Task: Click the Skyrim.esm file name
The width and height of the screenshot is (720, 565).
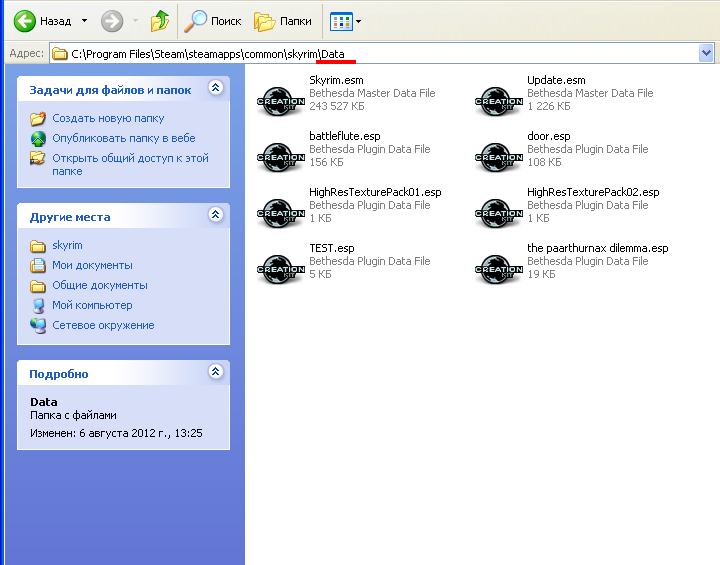Action: tap(336, 80)
